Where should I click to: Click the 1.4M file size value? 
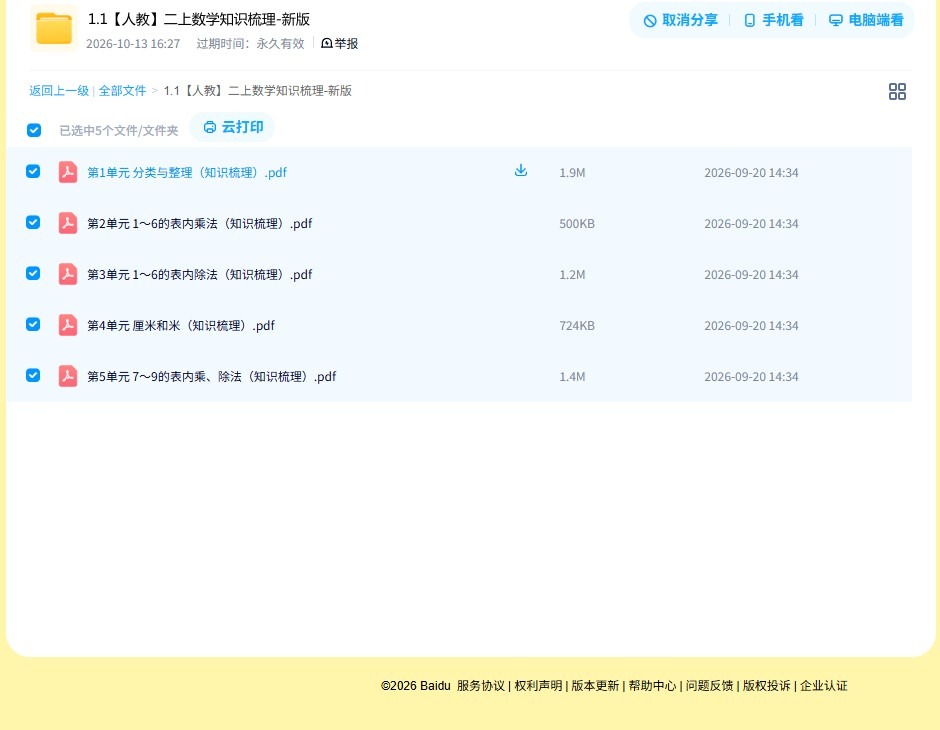pos(572,376)
